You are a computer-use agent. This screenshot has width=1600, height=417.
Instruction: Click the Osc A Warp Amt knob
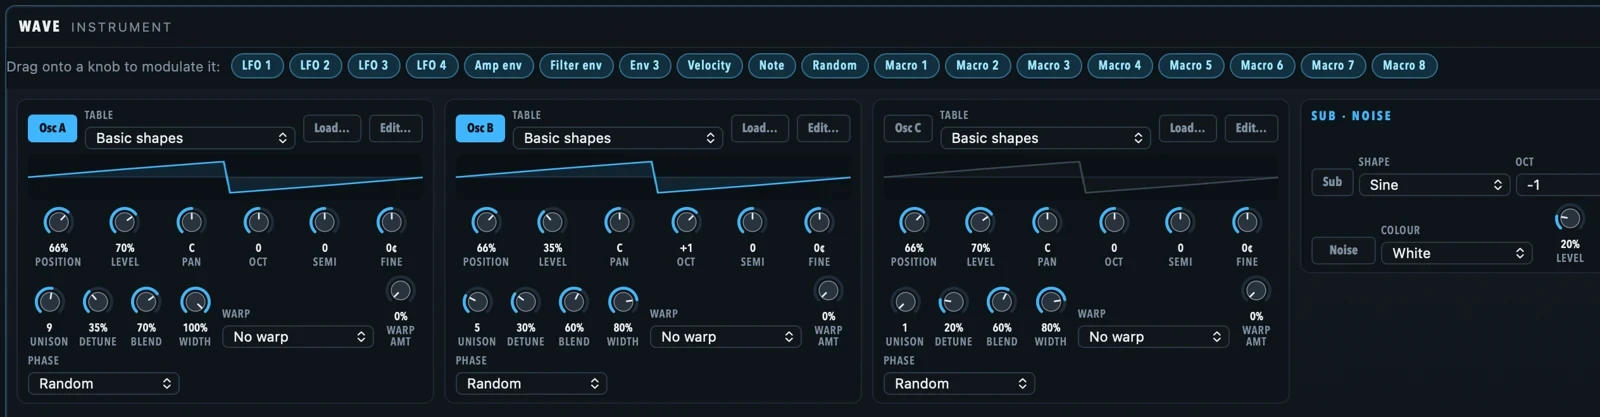coord(400,291)
